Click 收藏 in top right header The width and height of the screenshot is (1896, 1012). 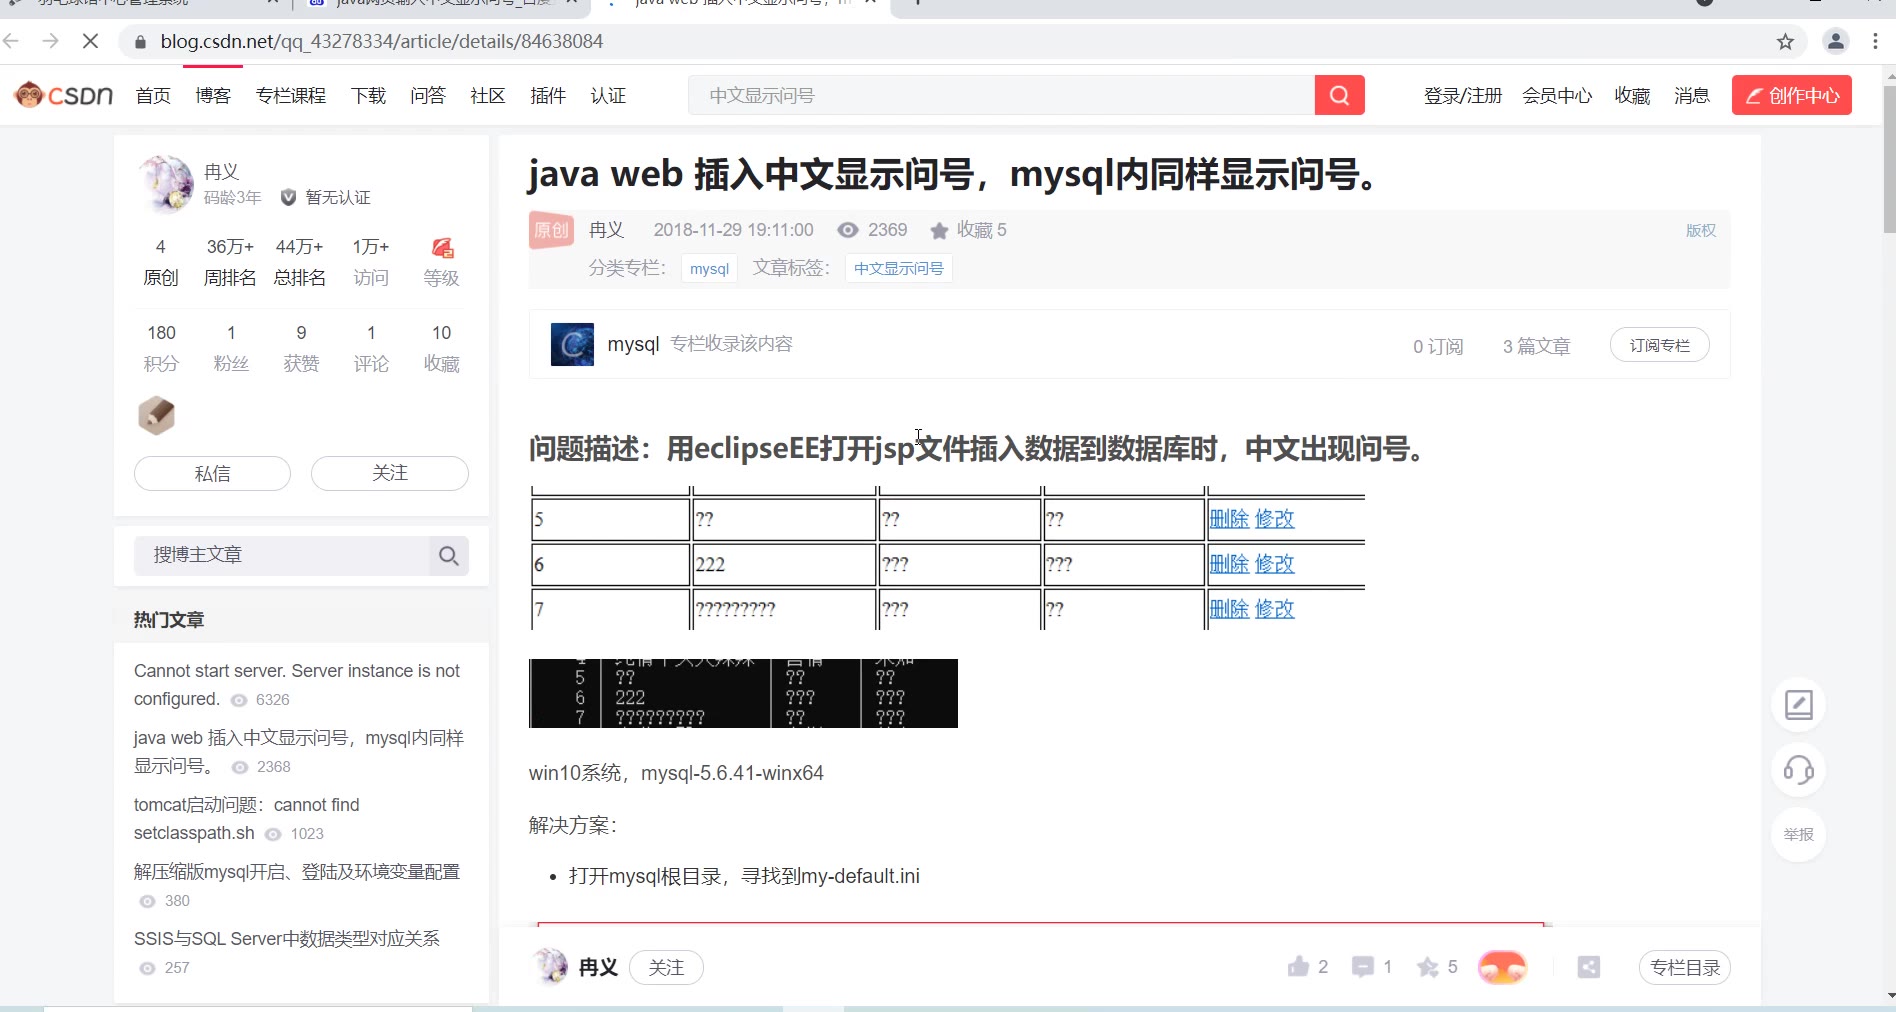point(1632,95)
